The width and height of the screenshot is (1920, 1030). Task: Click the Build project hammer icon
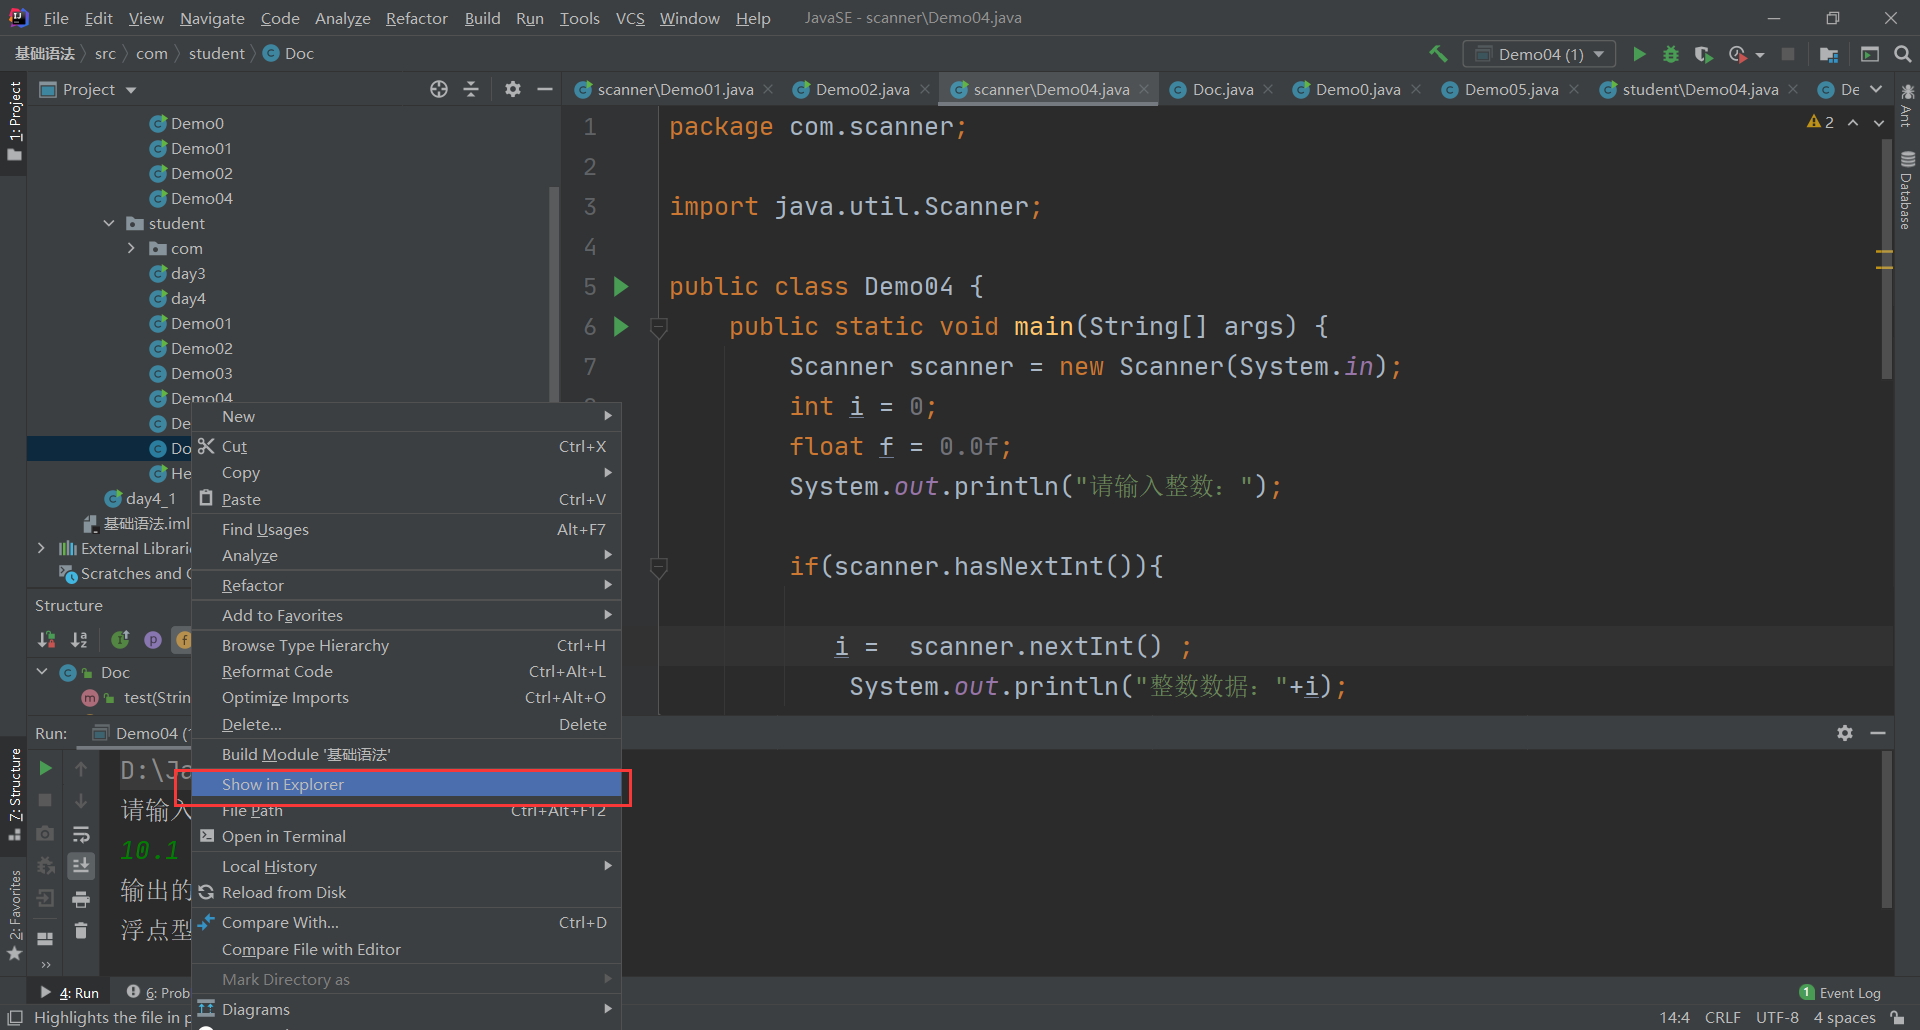(x=1438, y=54)
